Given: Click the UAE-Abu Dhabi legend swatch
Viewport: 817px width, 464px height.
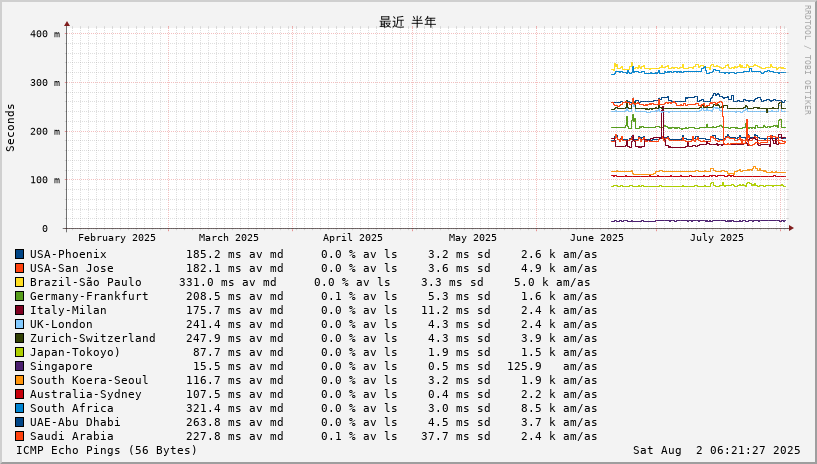Looking at the screenshot, I should click(19, 423).
